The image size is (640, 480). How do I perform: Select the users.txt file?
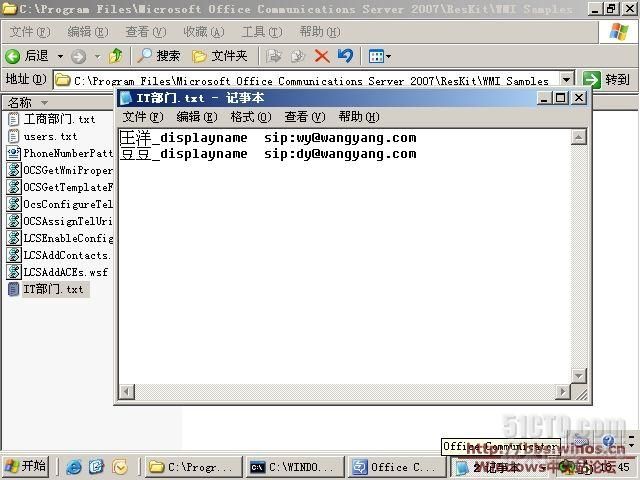click(x=42, y=136)
